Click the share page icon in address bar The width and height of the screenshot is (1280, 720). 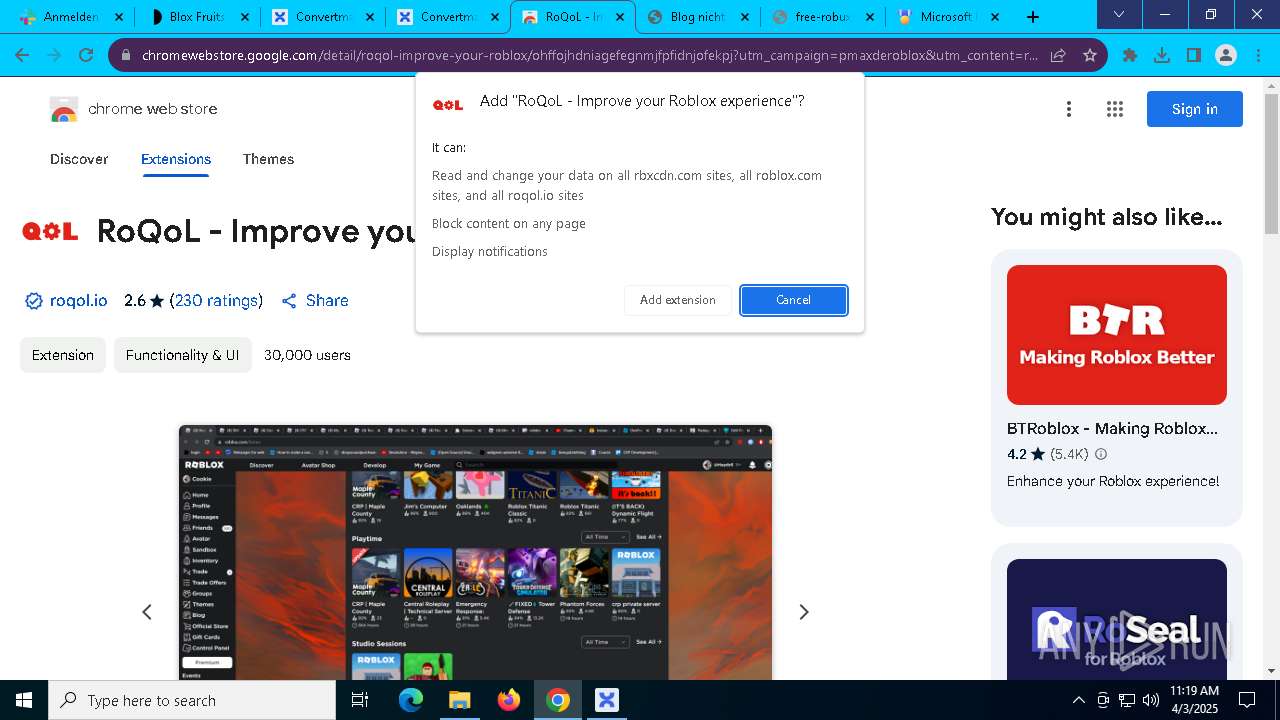coord(1058,56)
